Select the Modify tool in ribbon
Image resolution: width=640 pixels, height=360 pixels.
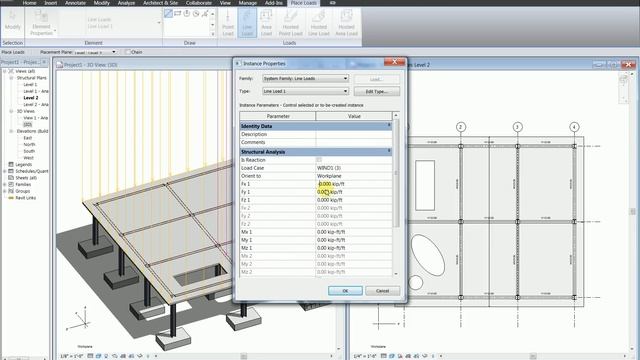coord(13,21)
